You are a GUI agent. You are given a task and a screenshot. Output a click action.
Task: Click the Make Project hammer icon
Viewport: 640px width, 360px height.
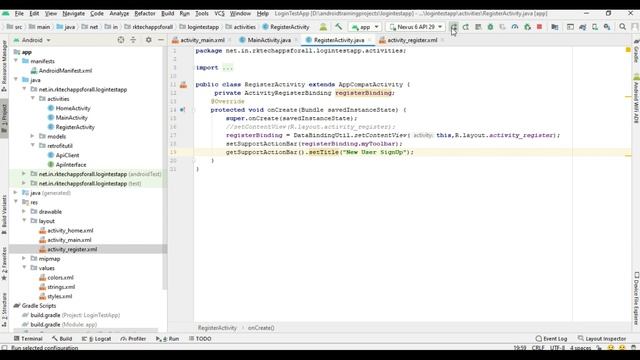tap(338, 27)
